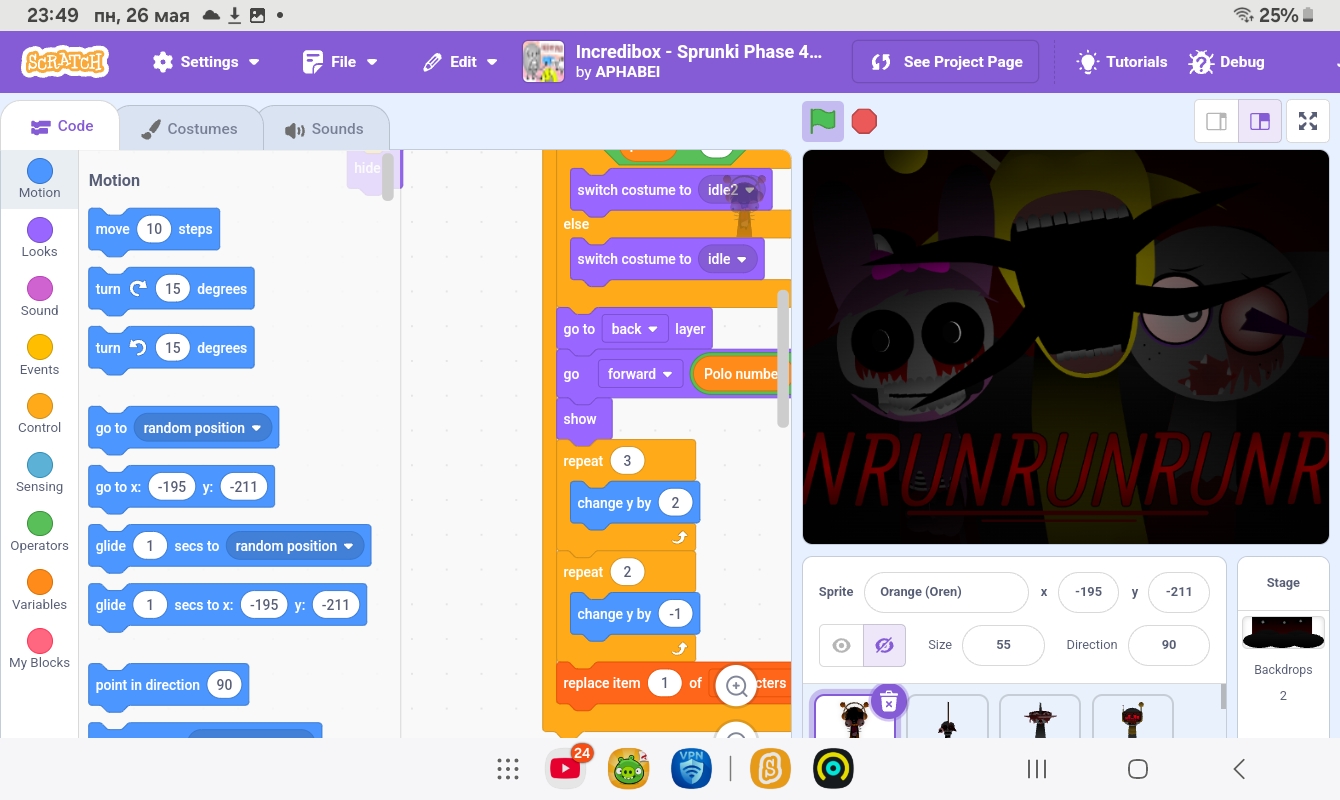1340x800 pixels.
Task: Select the third sprite thumbnail
Action: pyautogui.click(x=1040, y=717)
